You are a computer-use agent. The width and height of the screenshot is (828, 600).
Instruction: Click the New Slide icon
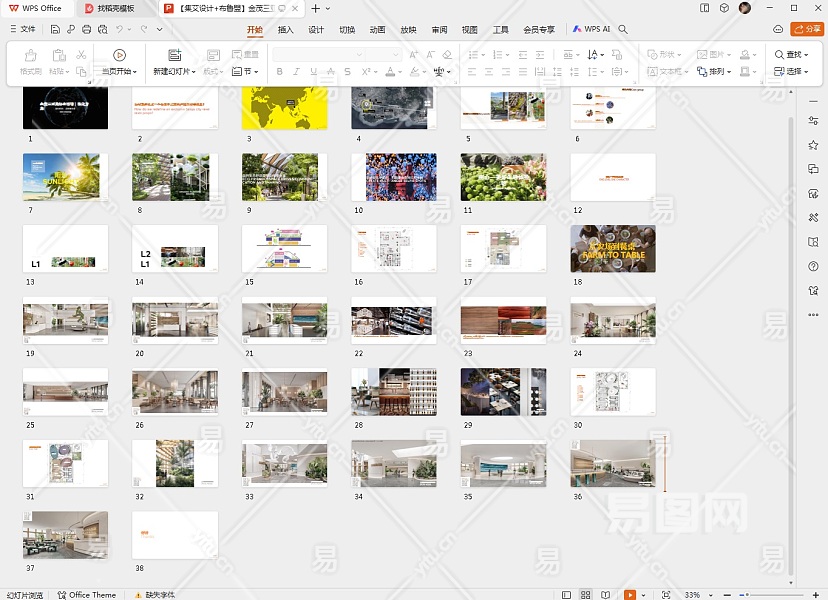coord(174,56)
